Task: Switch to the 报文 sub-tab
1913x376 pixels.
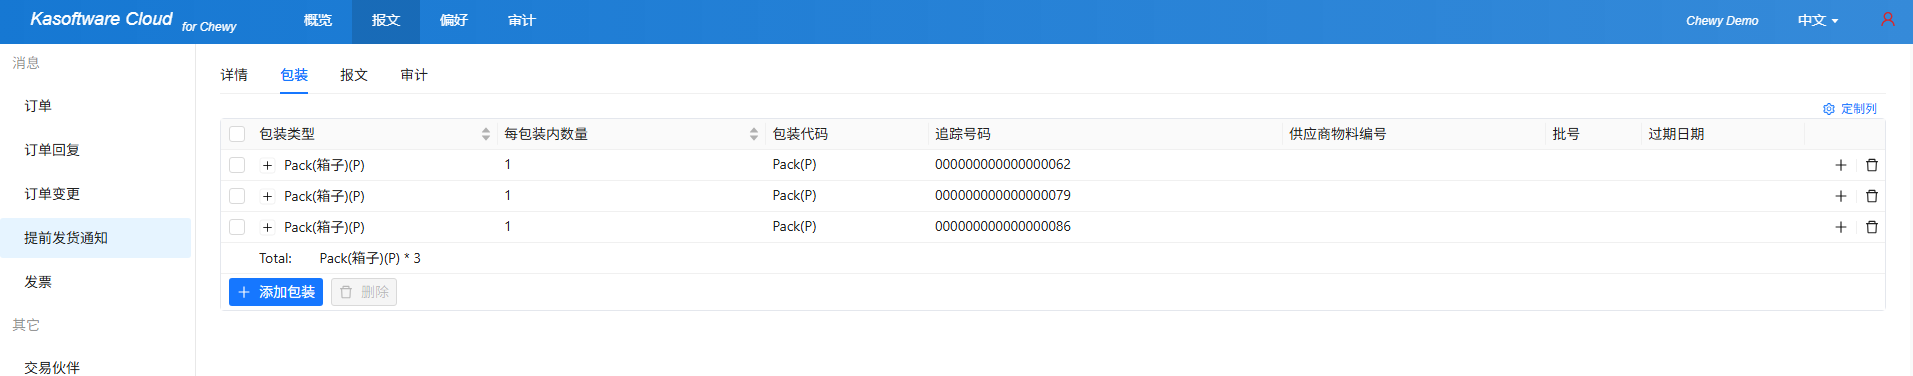Action: pos(354,75)
